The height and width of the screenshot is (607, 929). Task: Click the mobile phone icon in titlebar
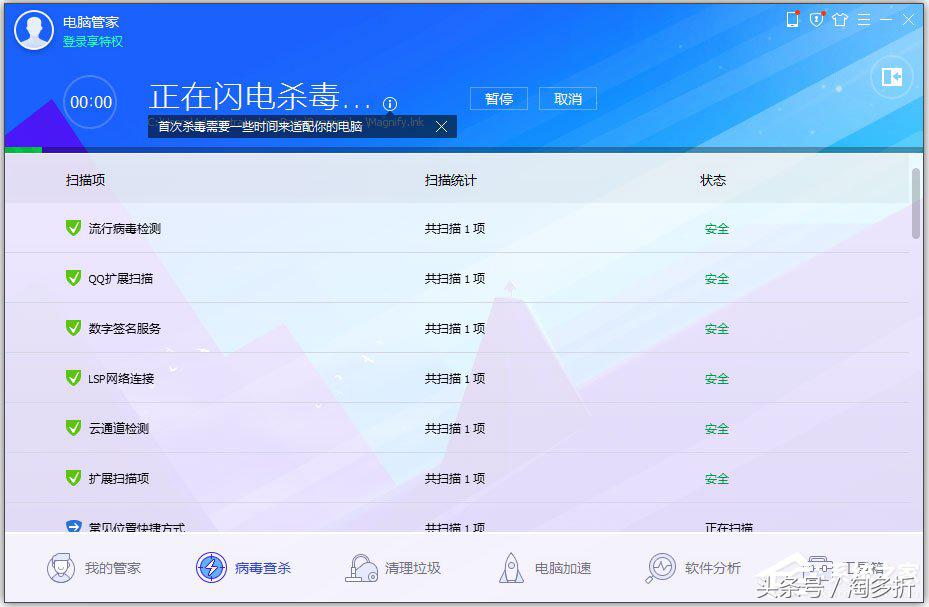[793, 19]
